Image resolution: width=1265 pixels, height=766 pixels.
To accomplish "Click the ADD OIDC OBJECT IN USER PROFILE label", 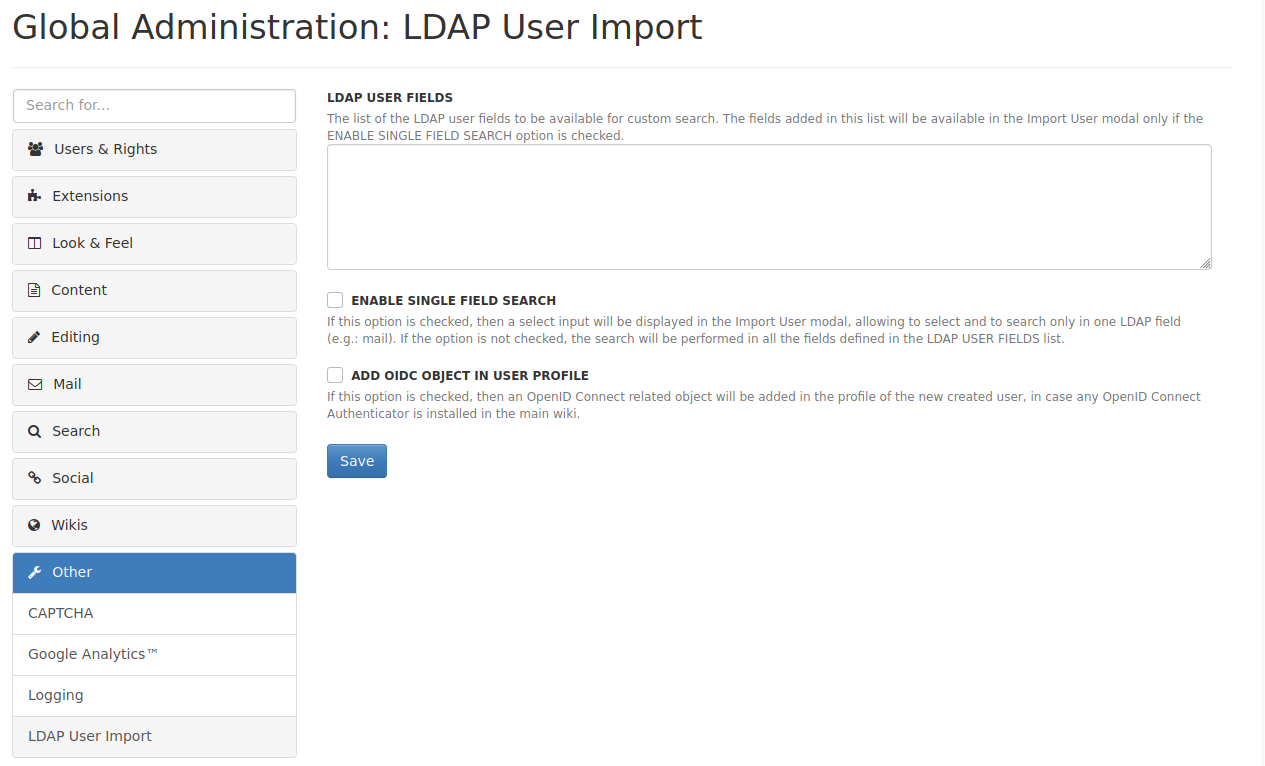I will click(x=470, y=376).
